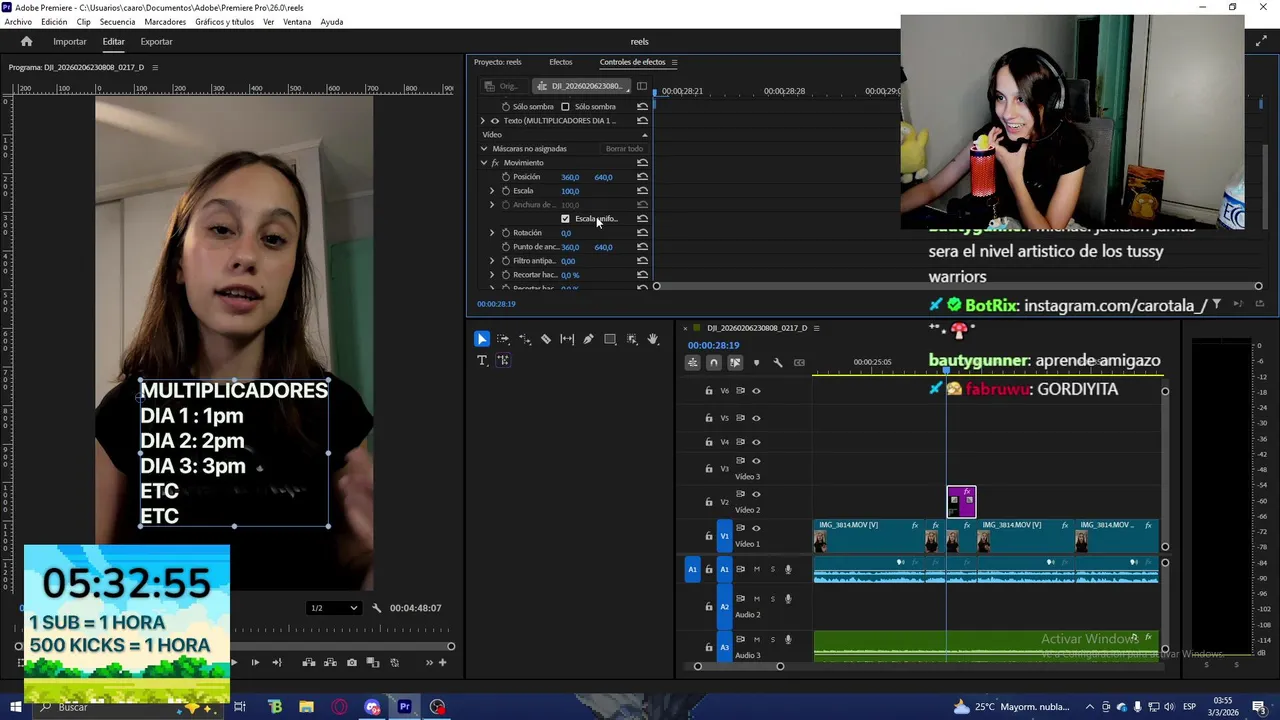Image resolution: width=1280 pixels, height=720 pixels.
Task: Select the Type tool
Action: tap(481, 360)
